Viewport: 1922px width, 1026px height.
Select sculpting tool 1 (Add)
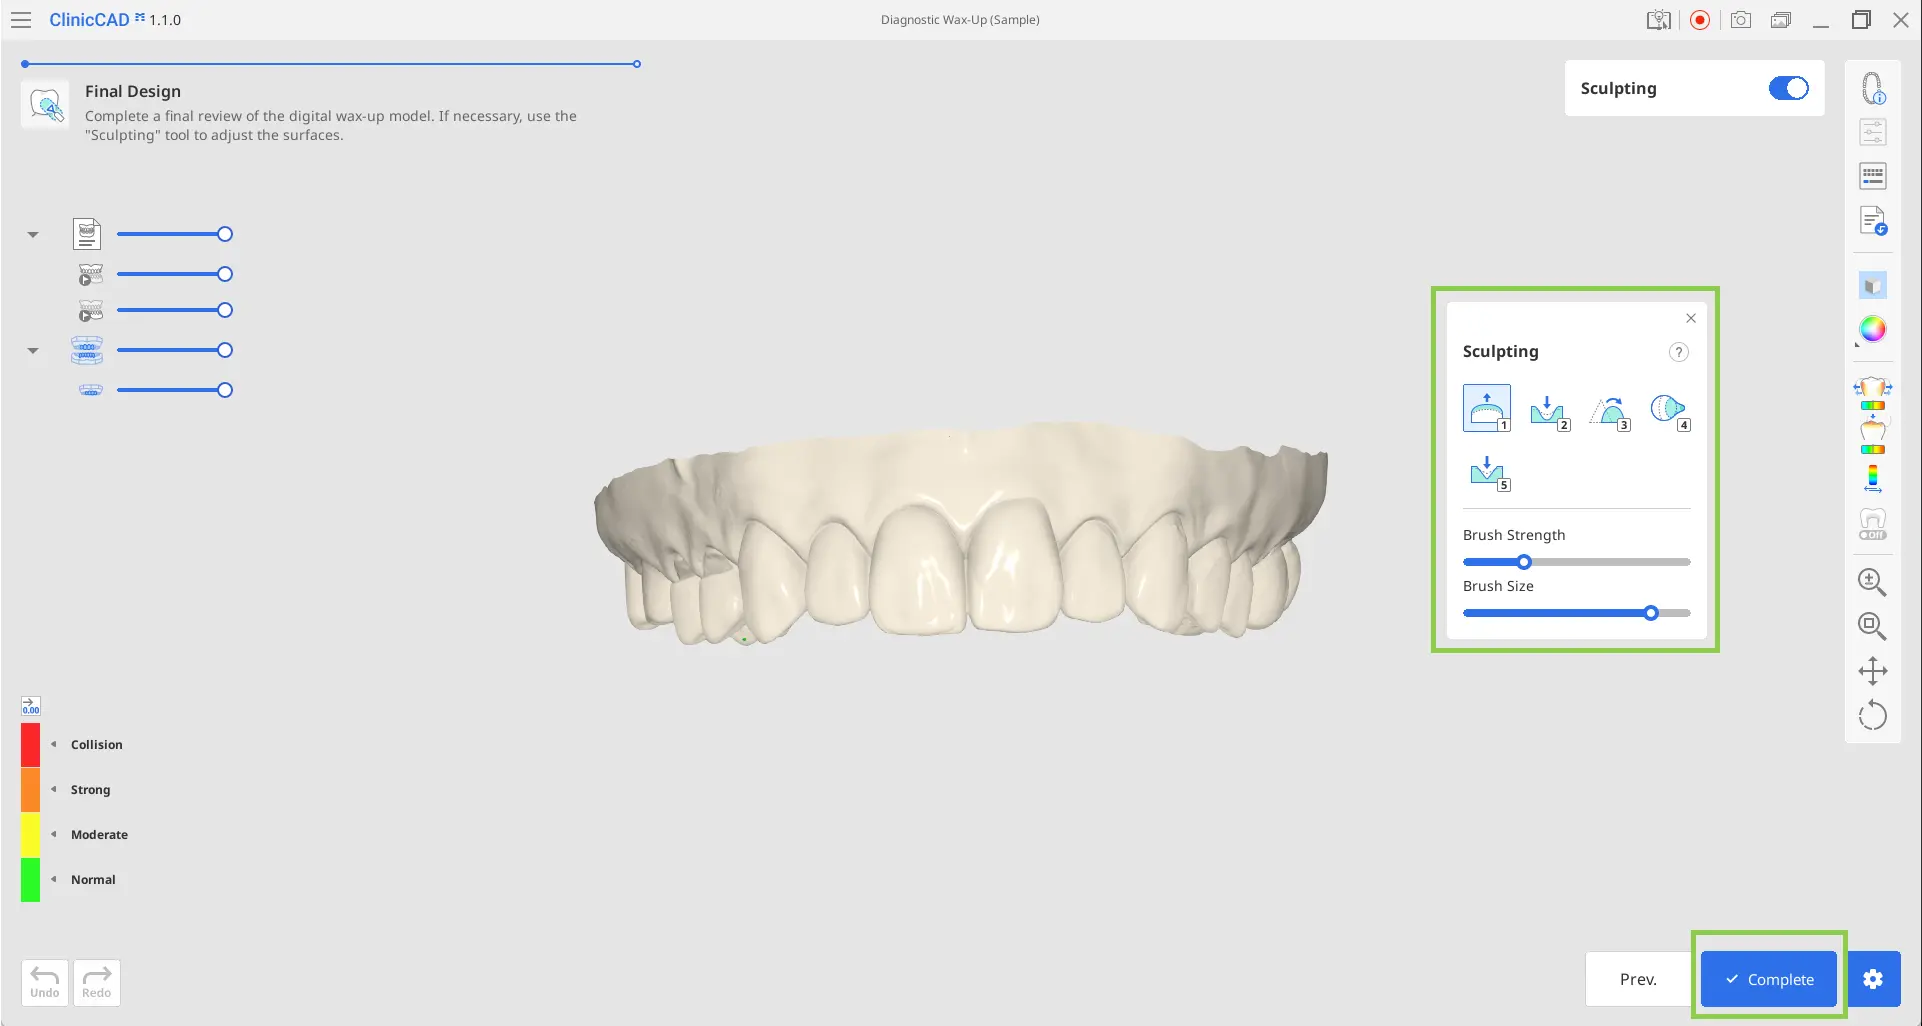pos(1487,408)
